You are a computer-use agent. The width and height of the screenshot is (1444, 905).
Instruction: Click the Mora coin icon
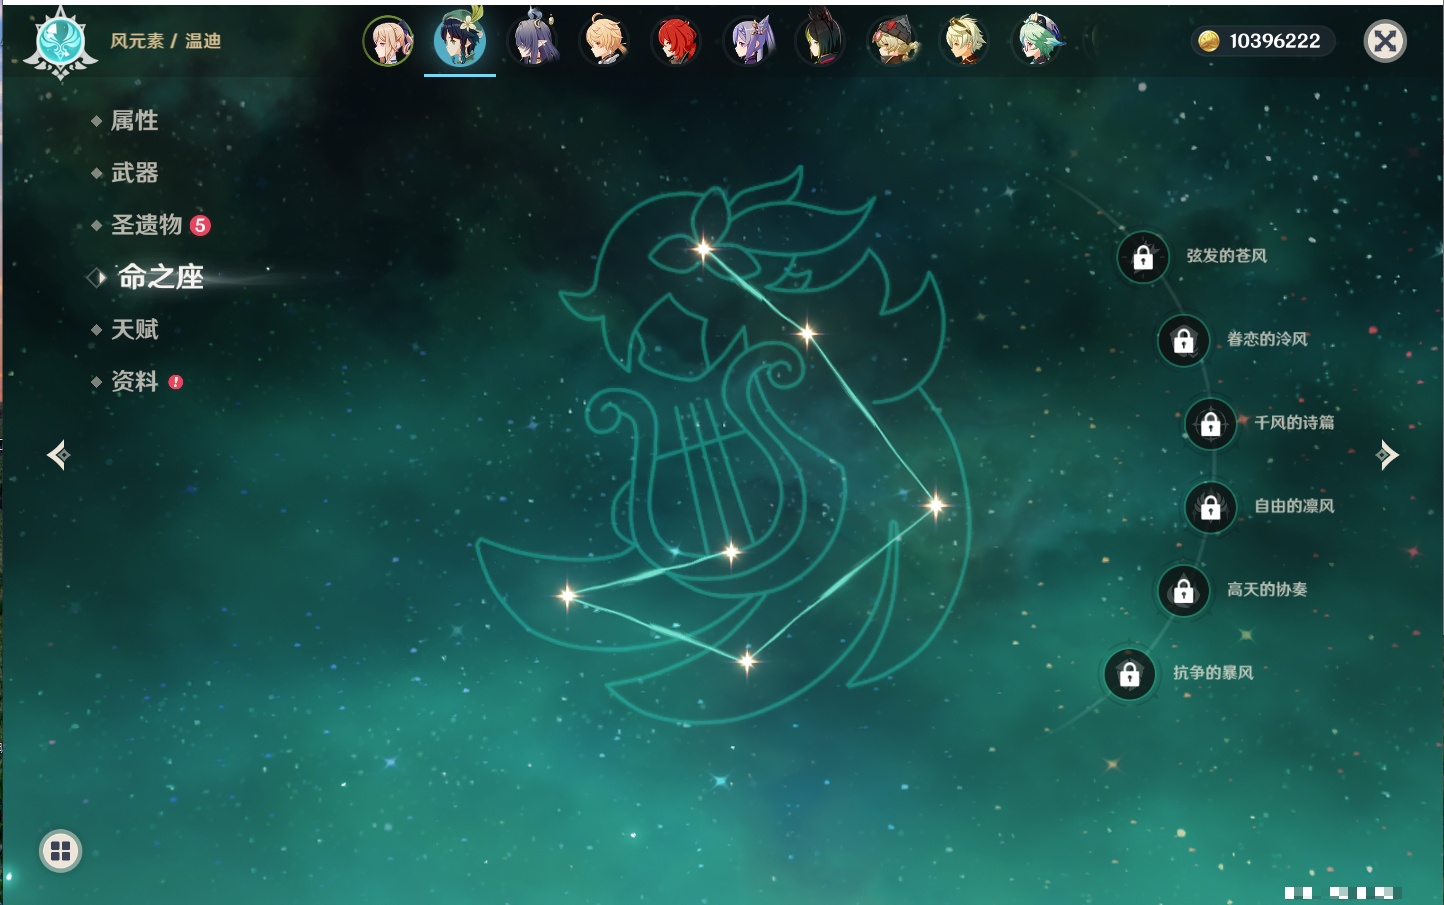coord(1209,41)
